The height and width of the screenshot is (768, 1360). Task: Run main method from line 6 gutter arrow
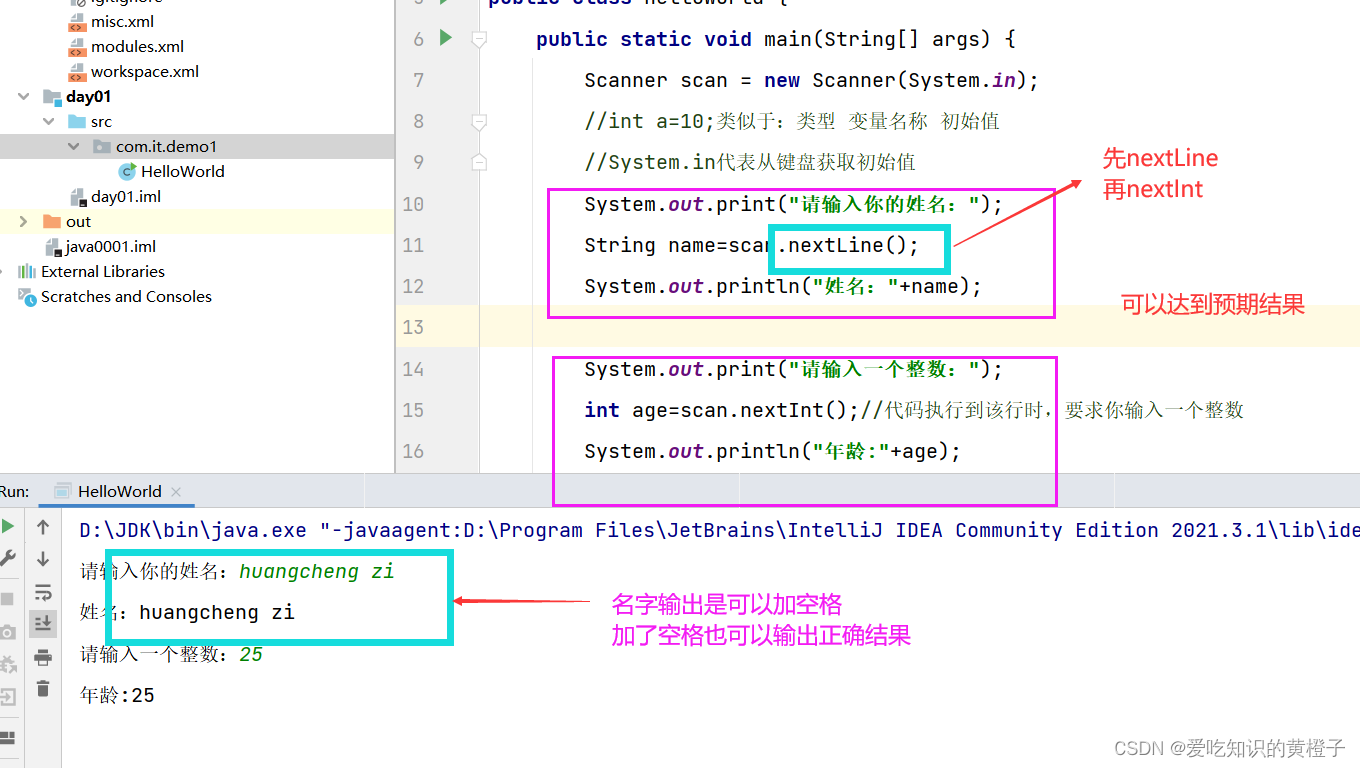coord(446,38)
